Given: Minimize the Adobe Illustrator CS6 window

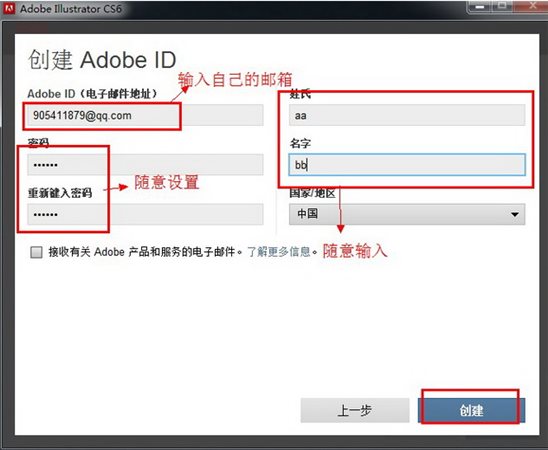Looking at the screenshot, I should (481, 6).
